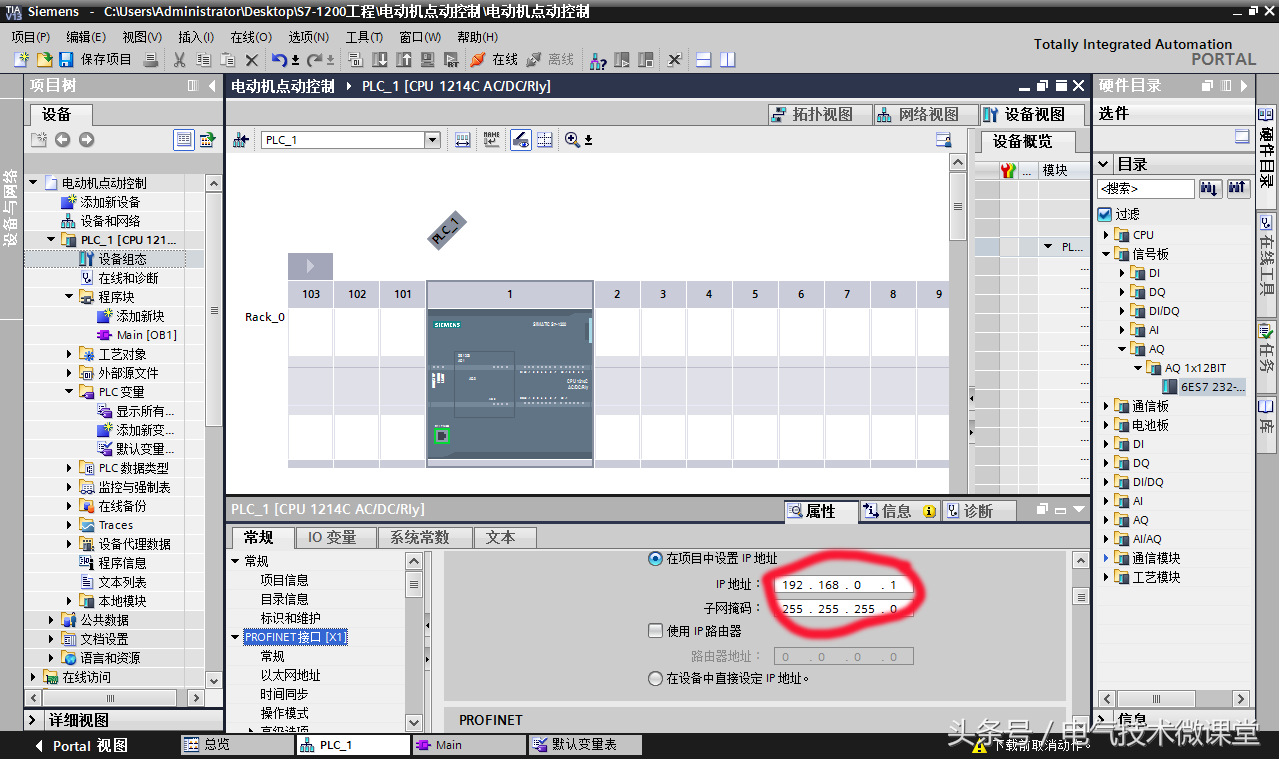Open the Main editor taskbar button
Screen dimensions: 1279x759
[469, 745]
